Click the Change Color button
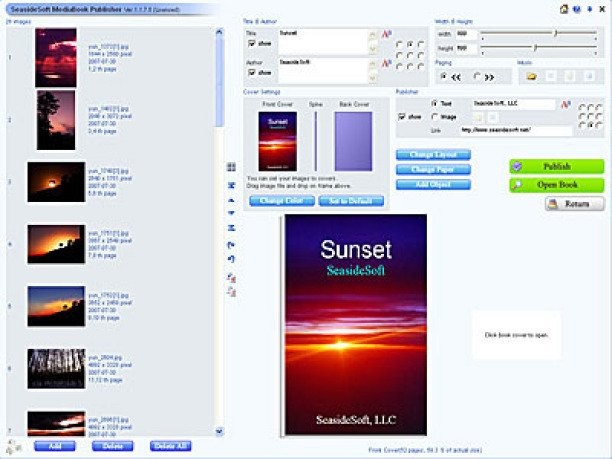Screen dimensions: 612x459 coord(282,201)
